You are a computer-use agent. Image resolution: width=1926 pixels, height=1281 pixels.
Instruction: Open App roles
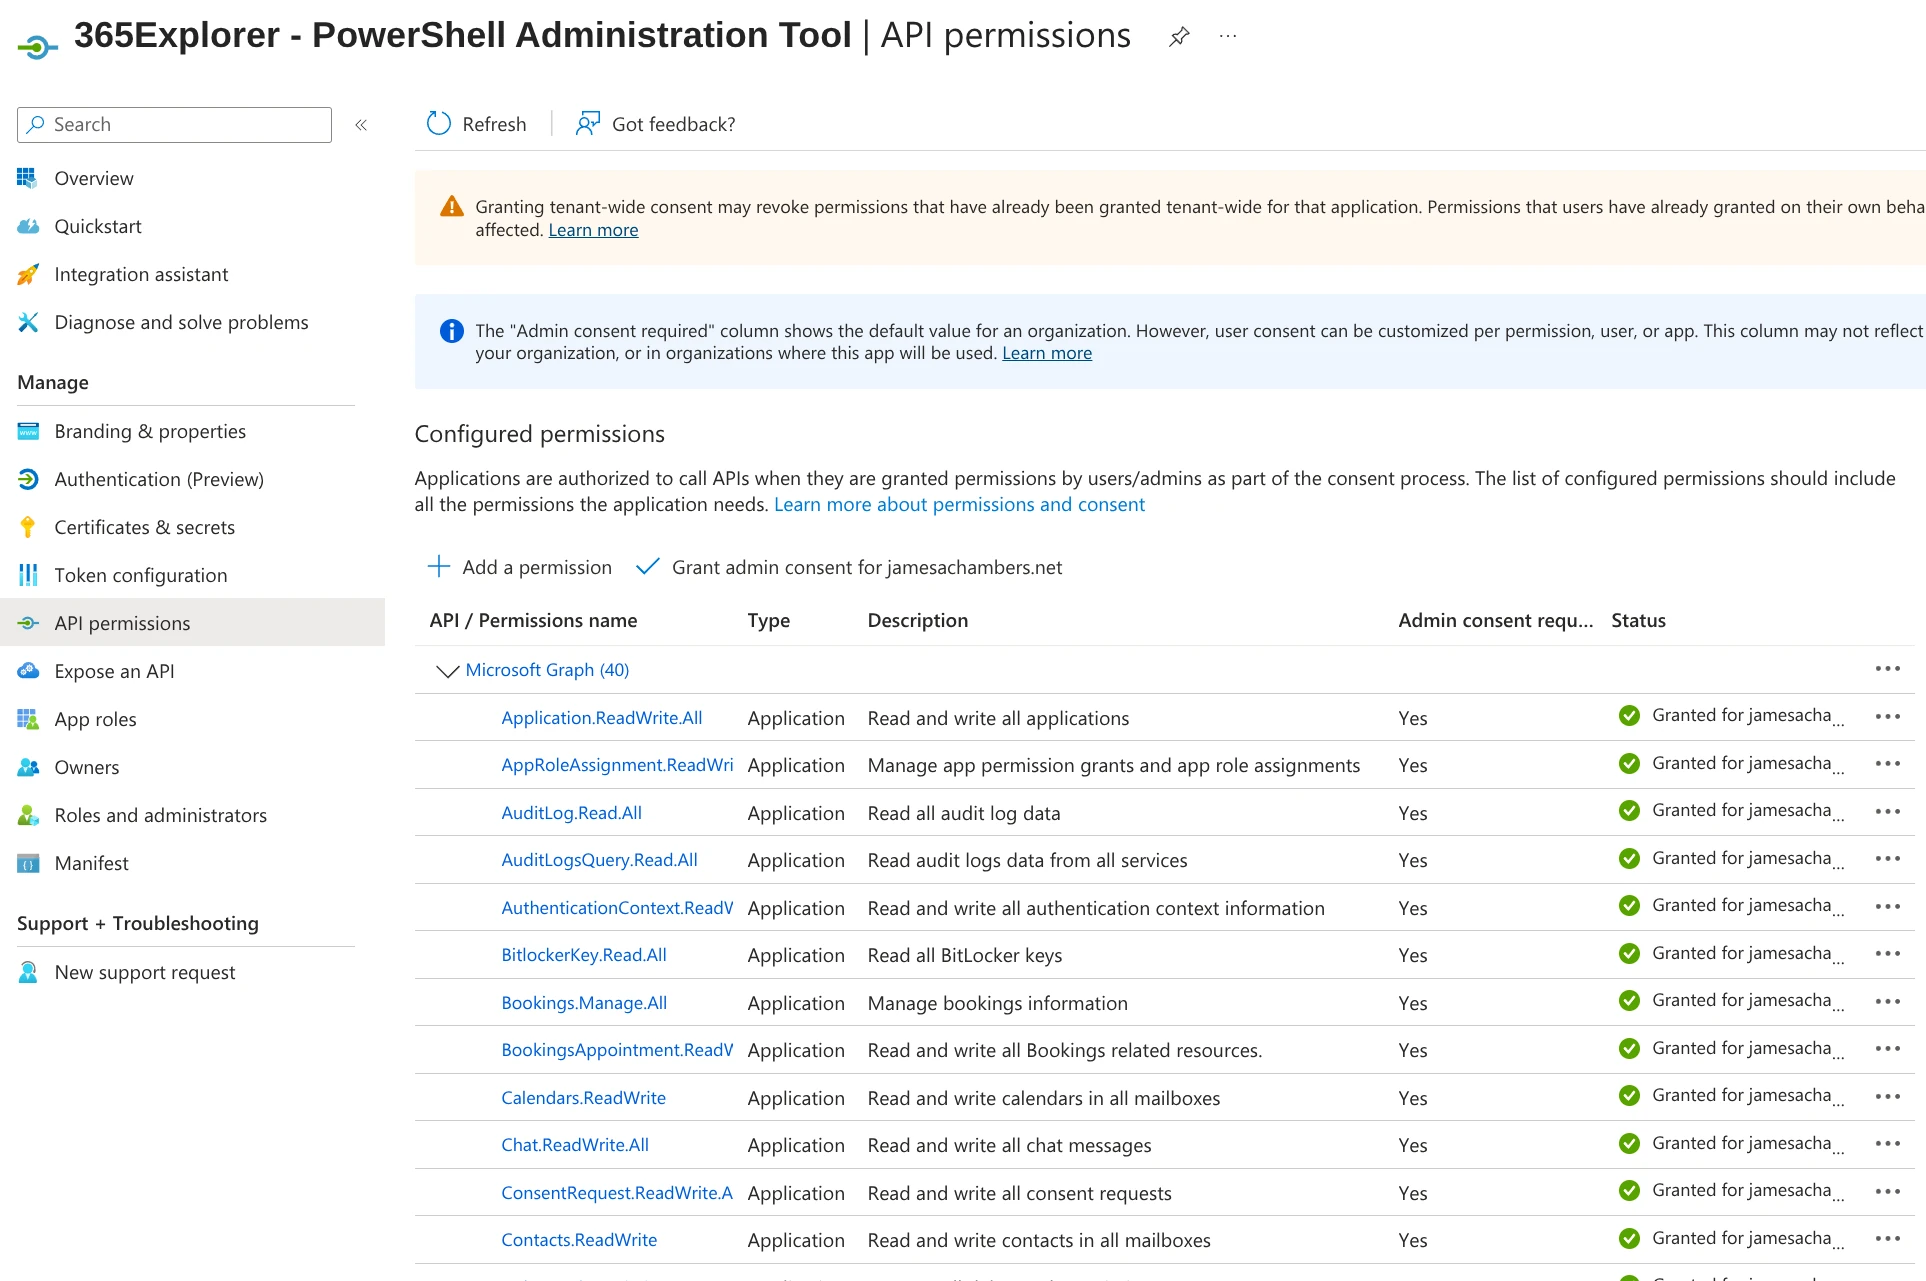click(95, 719)
